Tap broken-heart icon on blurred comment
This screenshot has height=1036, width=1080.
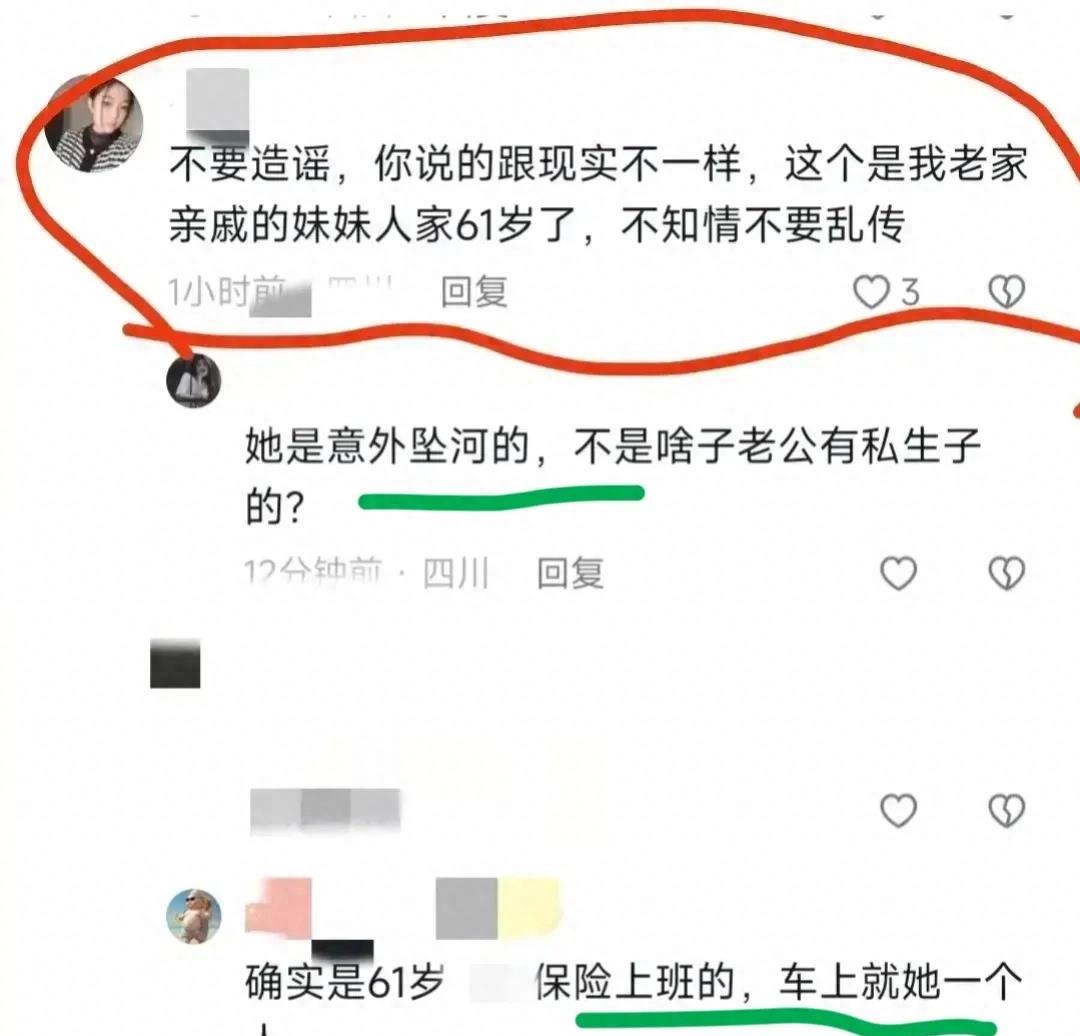[1007, 810]
